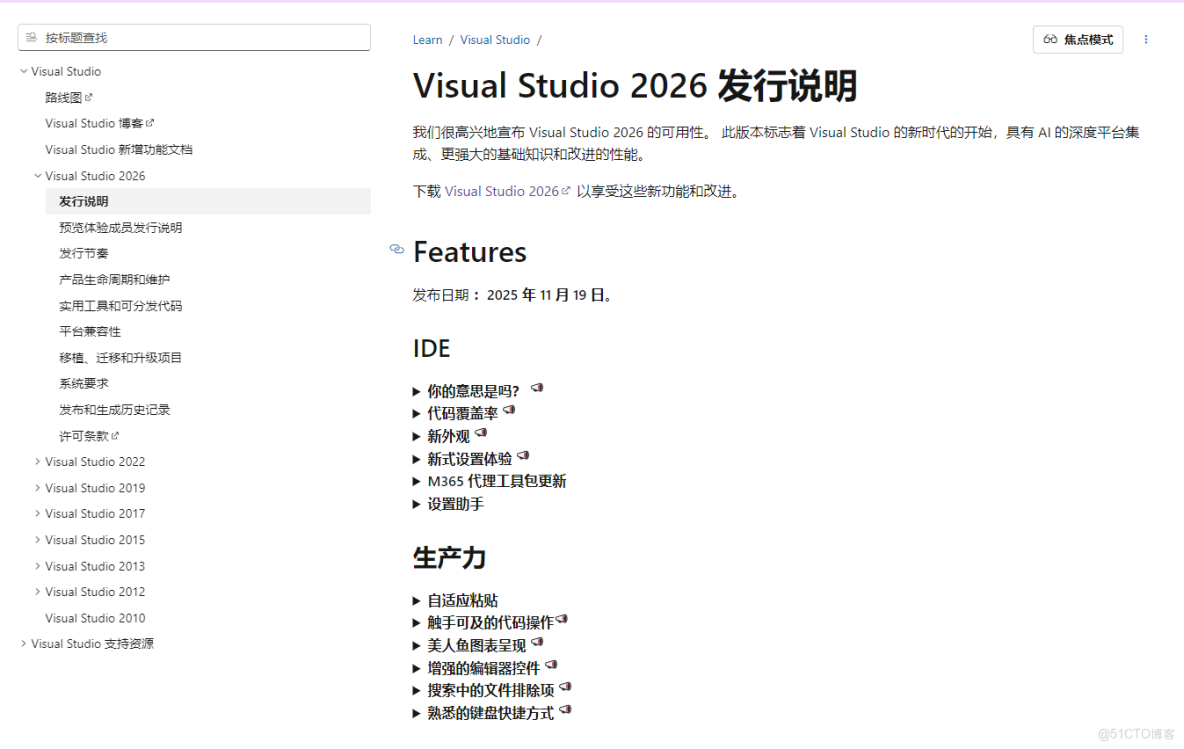Expand the 你的意思是吗 disclosure triangle
This screenshot has width=1184, height=749.
pyautogui.click(x=417, y=389)
